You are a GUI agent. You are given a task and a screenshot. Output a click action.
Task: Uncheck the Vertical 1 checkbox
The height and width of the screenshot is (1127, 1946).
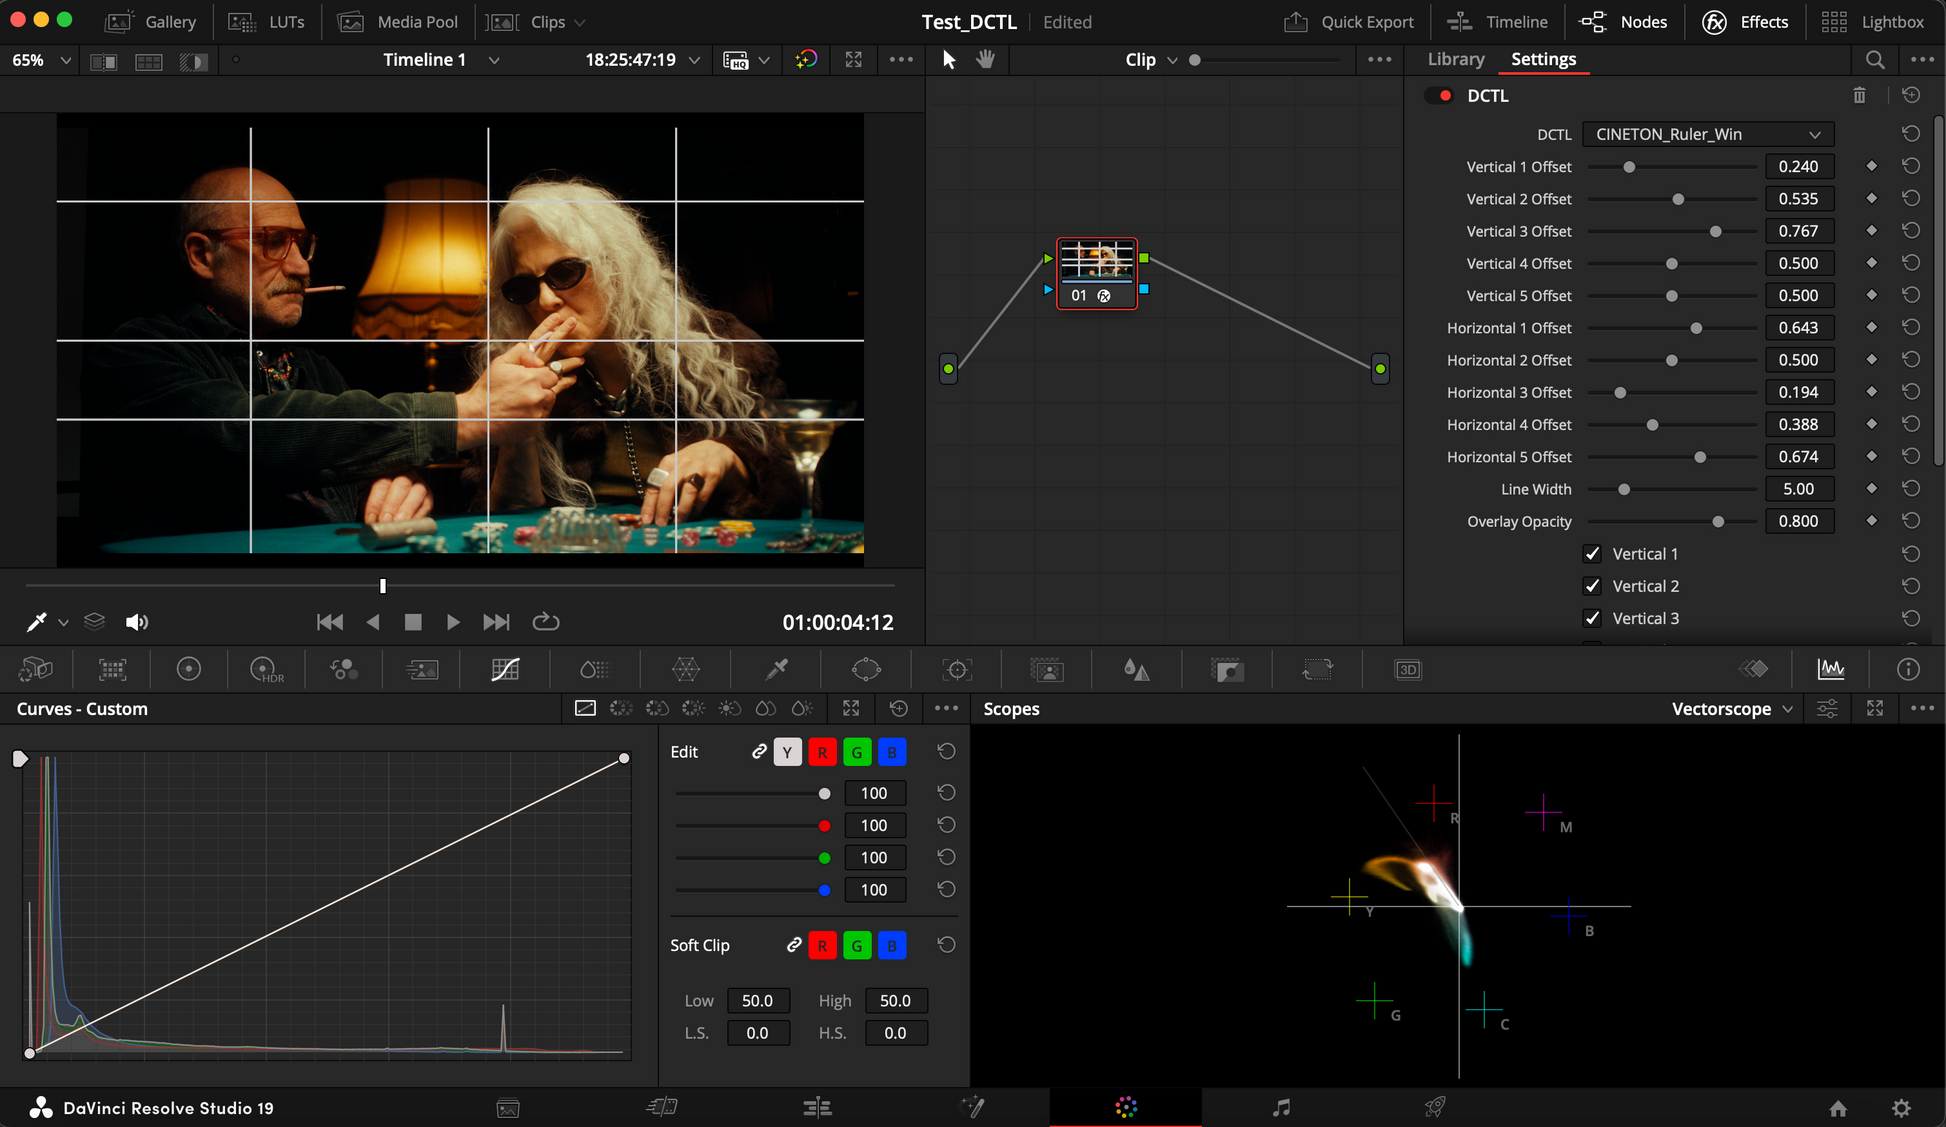pyautogui.click(x=1592, y=554)
